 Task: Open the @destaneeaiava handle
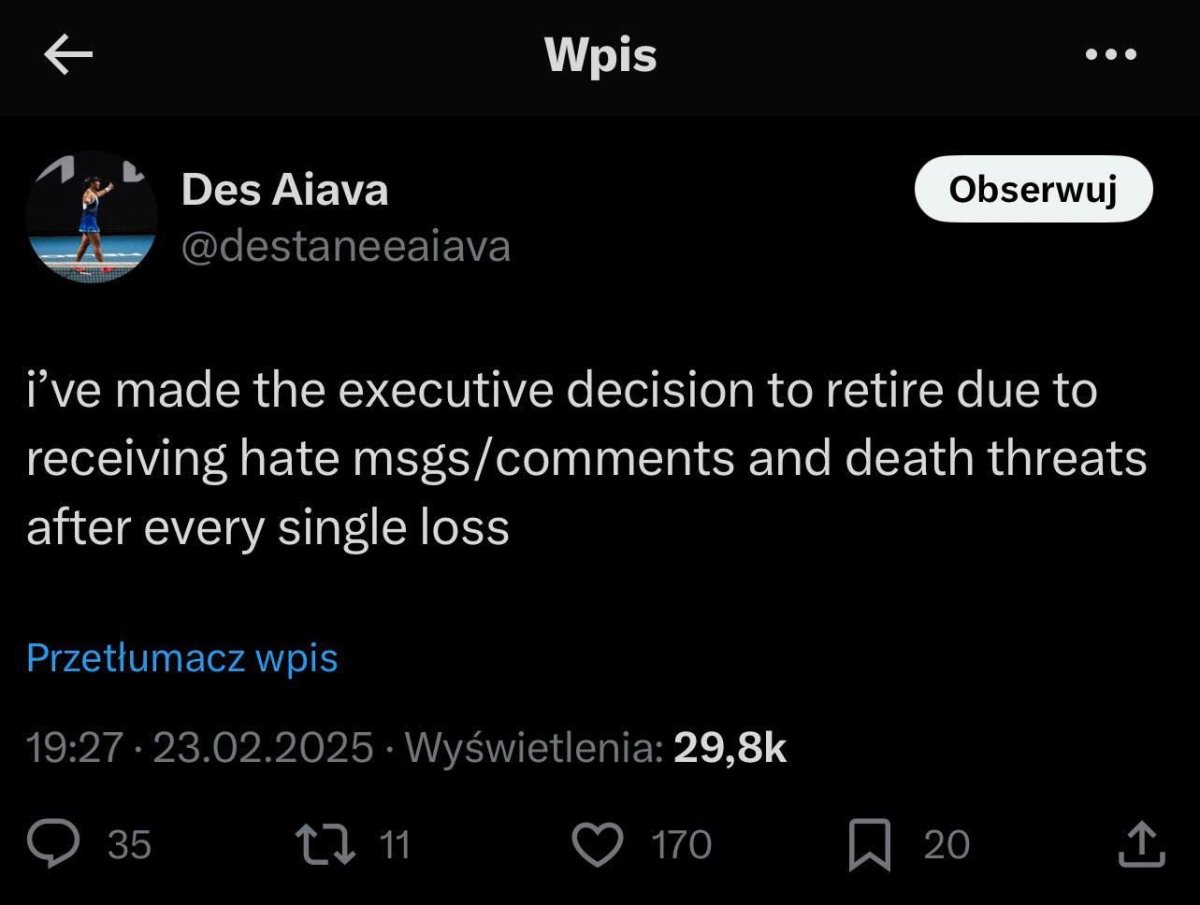point(345,246)
